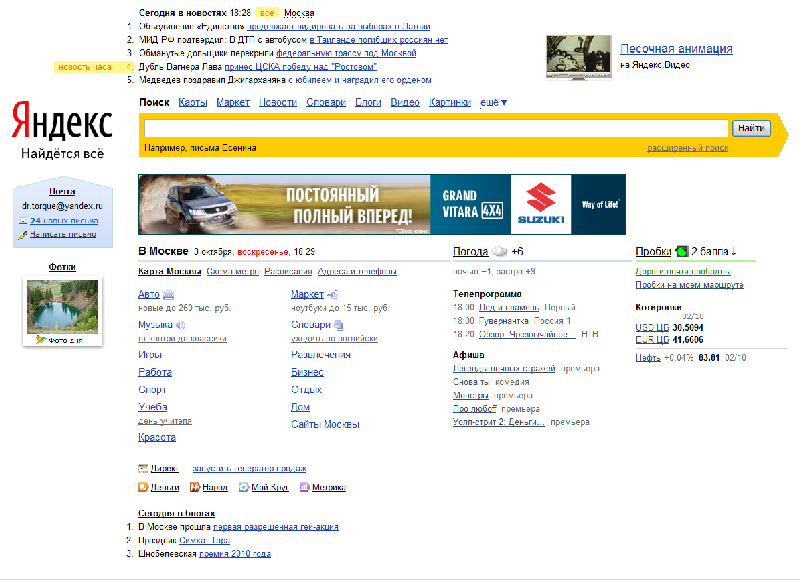Open the Схема метро link
The width and height of the screenshot is (800, 585).
[233, 271]
